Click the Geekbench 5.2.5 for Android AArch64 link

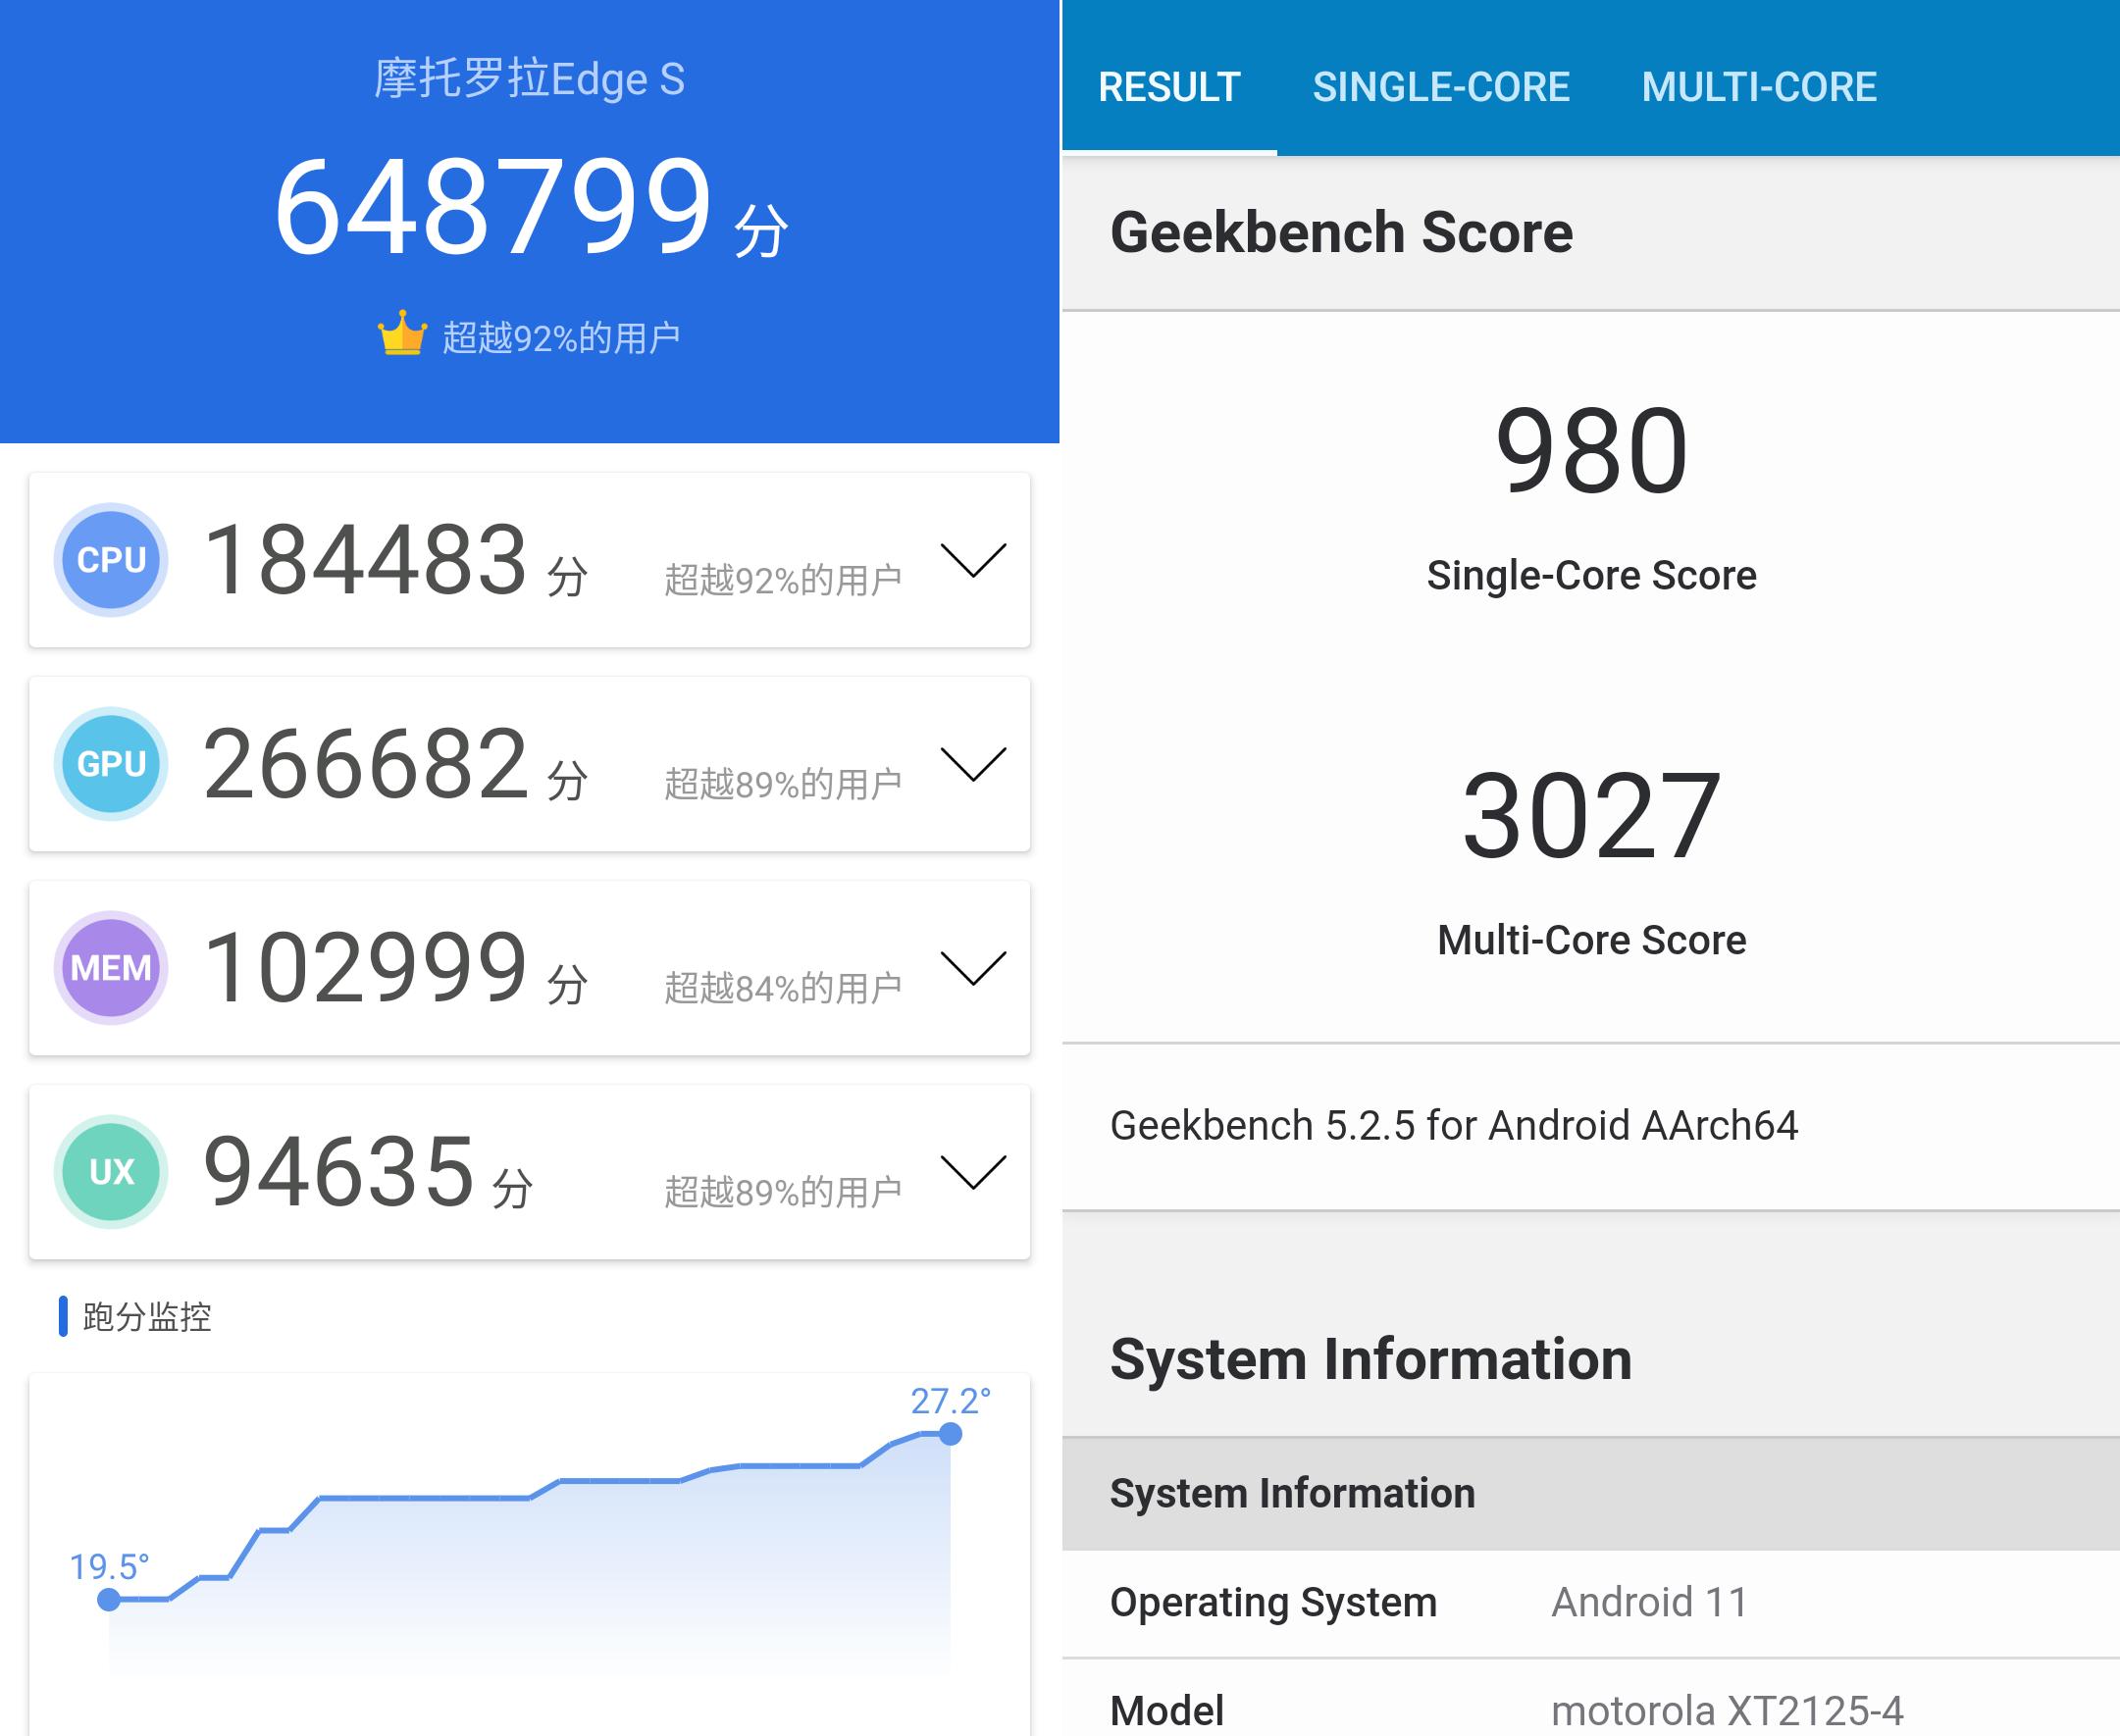coord(1455,1126)
